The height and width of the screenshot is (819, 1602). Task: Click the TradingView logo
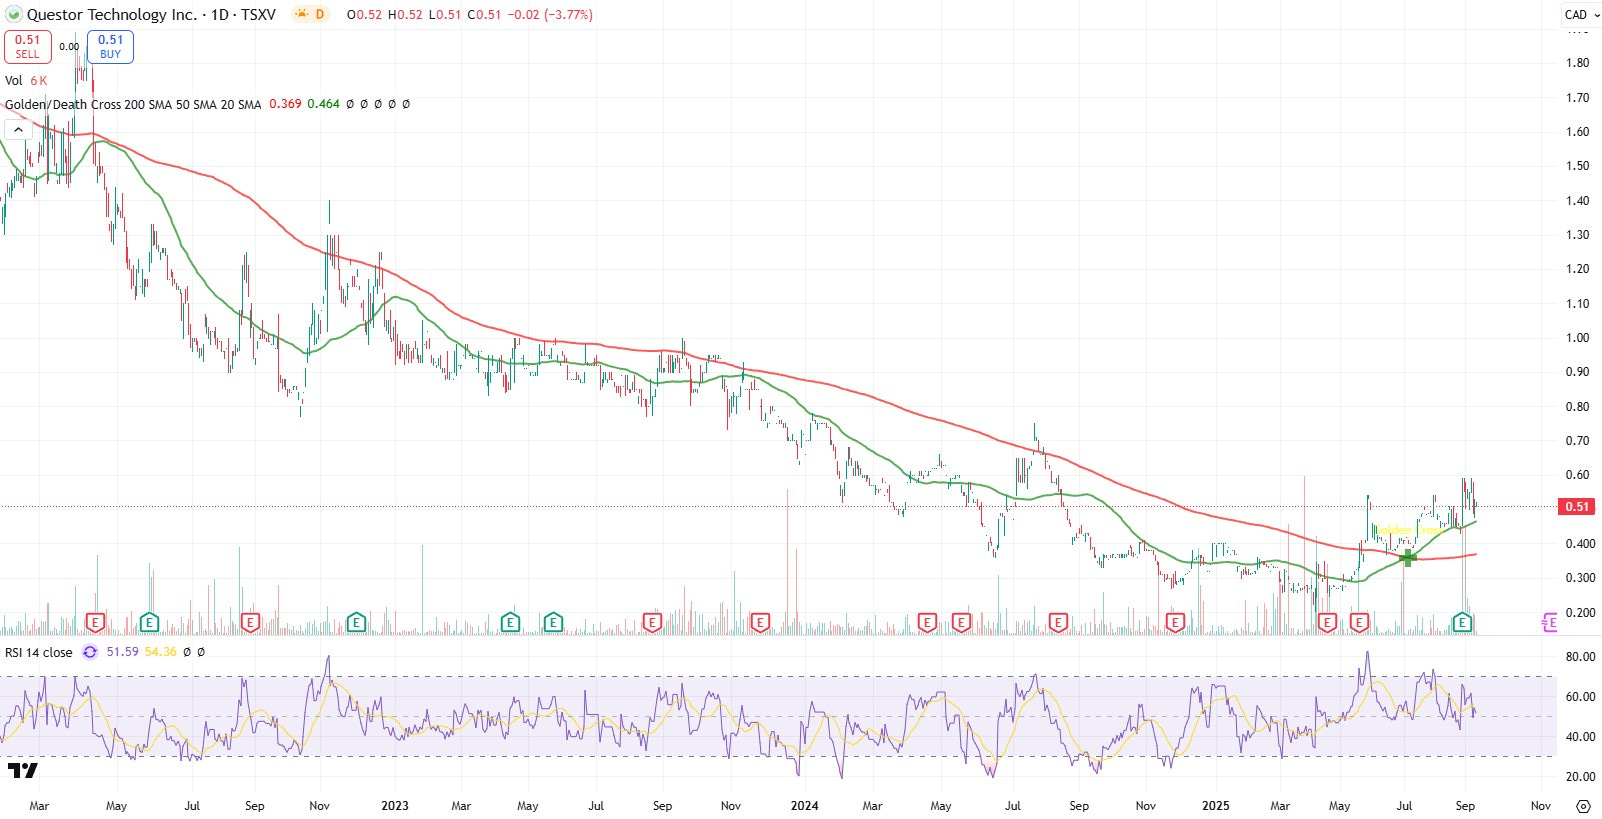(x=23, y=770)
